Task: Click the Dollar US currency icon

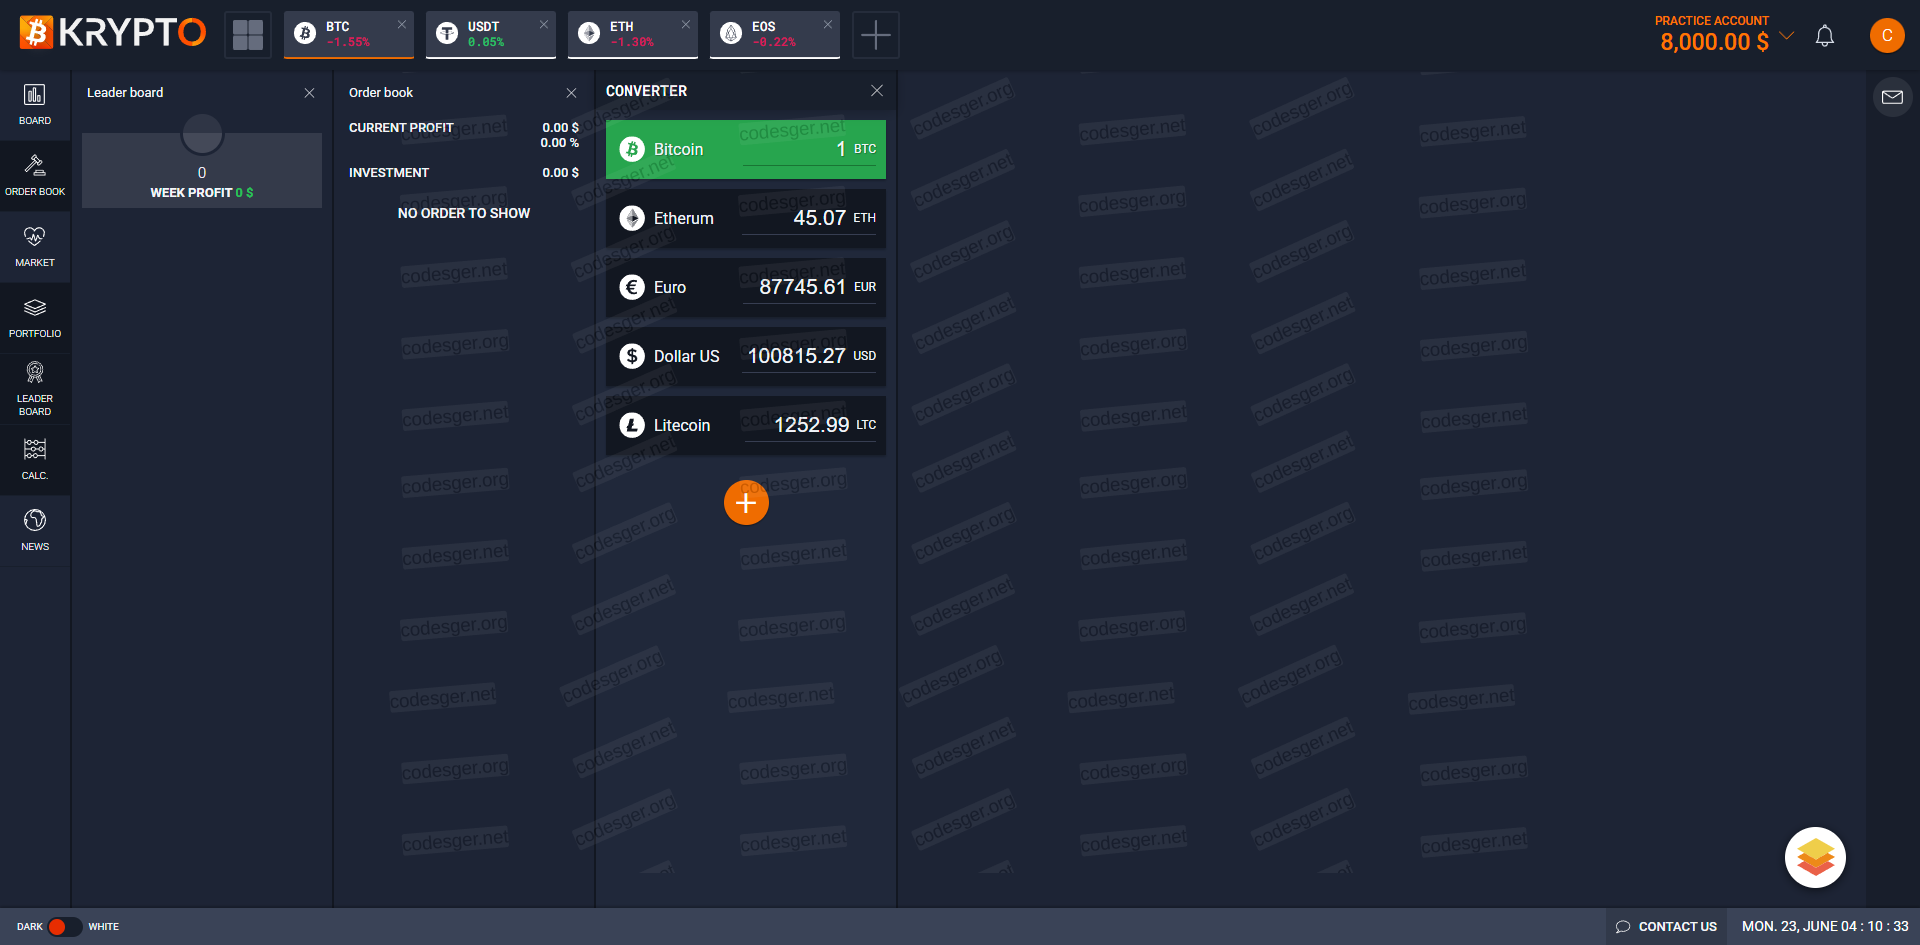Action: 632,356
